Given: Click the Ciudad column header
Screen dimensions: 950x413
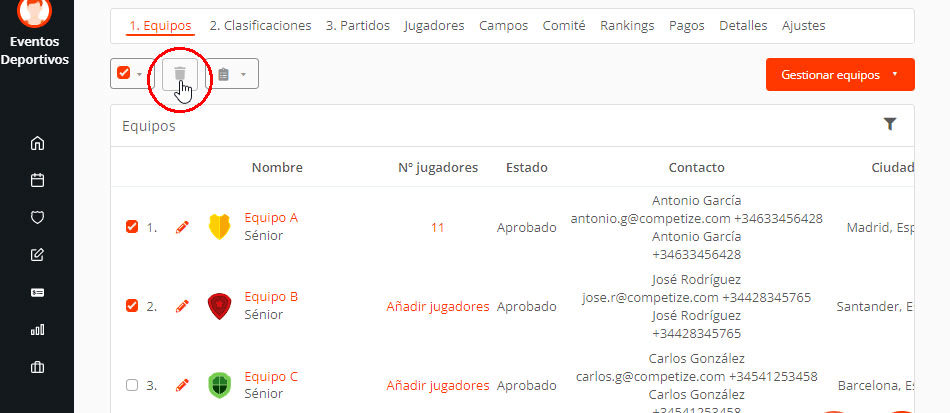Looking at the screenshot, I should (892, 167).
